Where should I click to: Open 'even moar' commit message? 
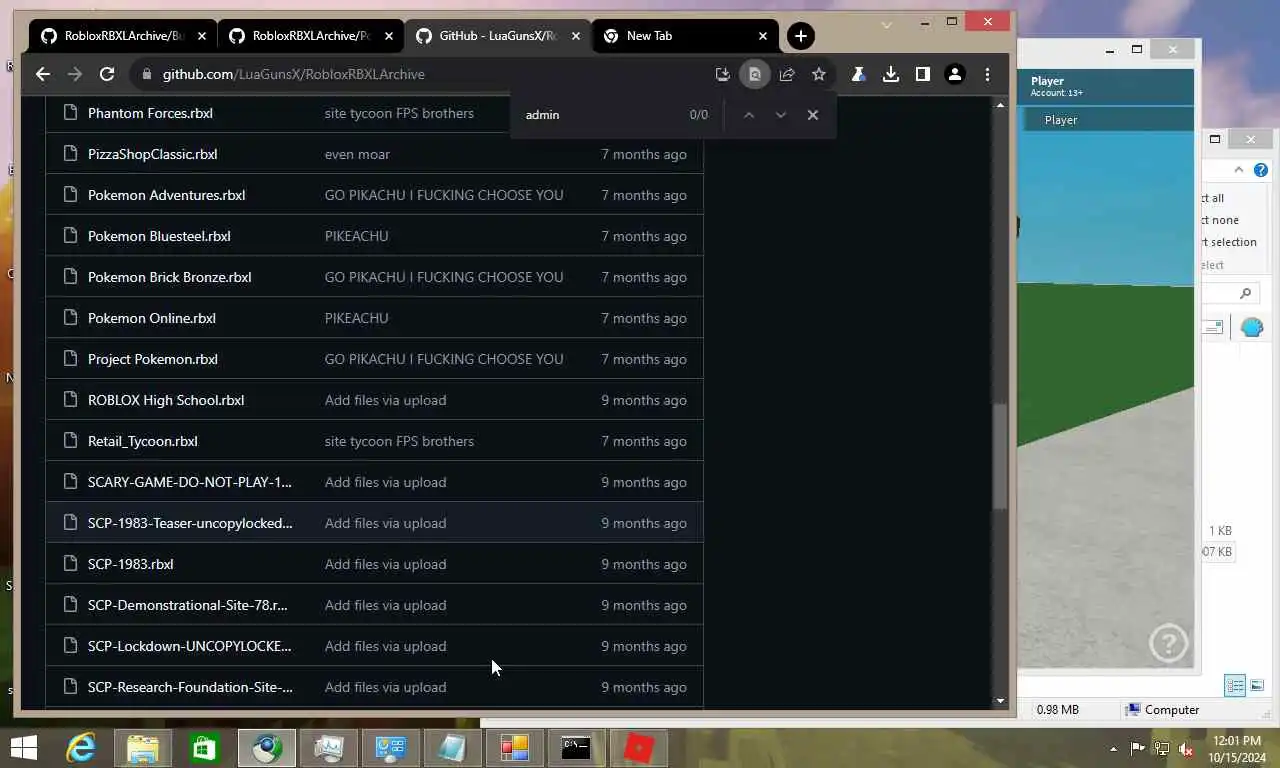[x=357, y=154]
